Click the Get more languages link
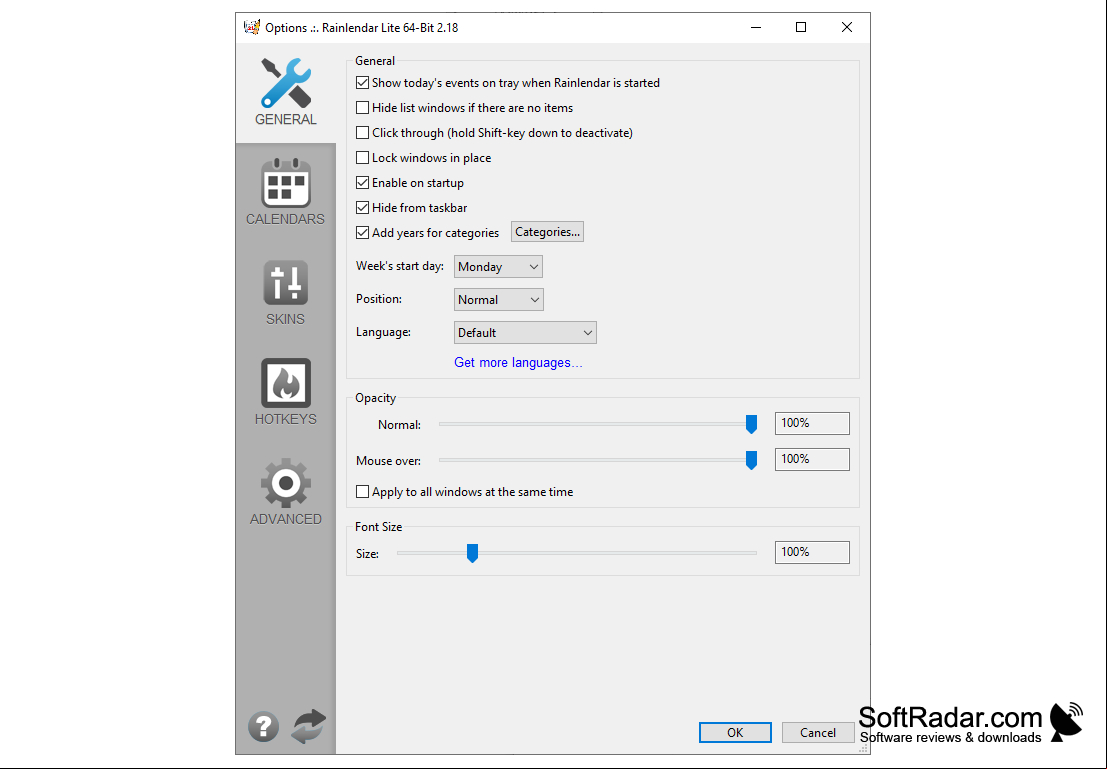1107x769 pixels. point(517,362)
